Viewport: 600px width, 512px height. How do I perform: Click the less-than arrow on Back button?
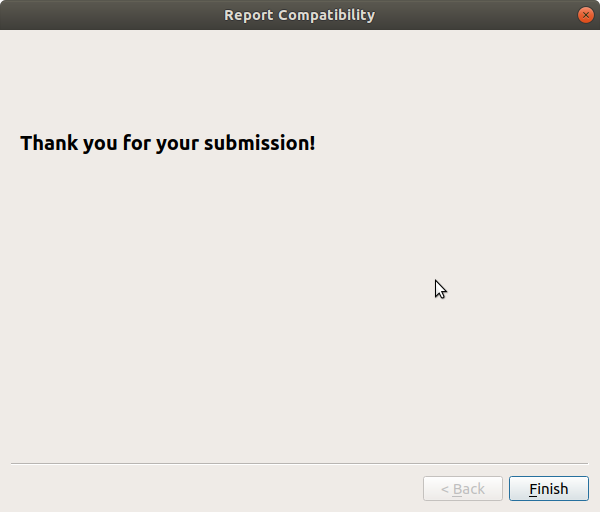click(x=445, y=489)
